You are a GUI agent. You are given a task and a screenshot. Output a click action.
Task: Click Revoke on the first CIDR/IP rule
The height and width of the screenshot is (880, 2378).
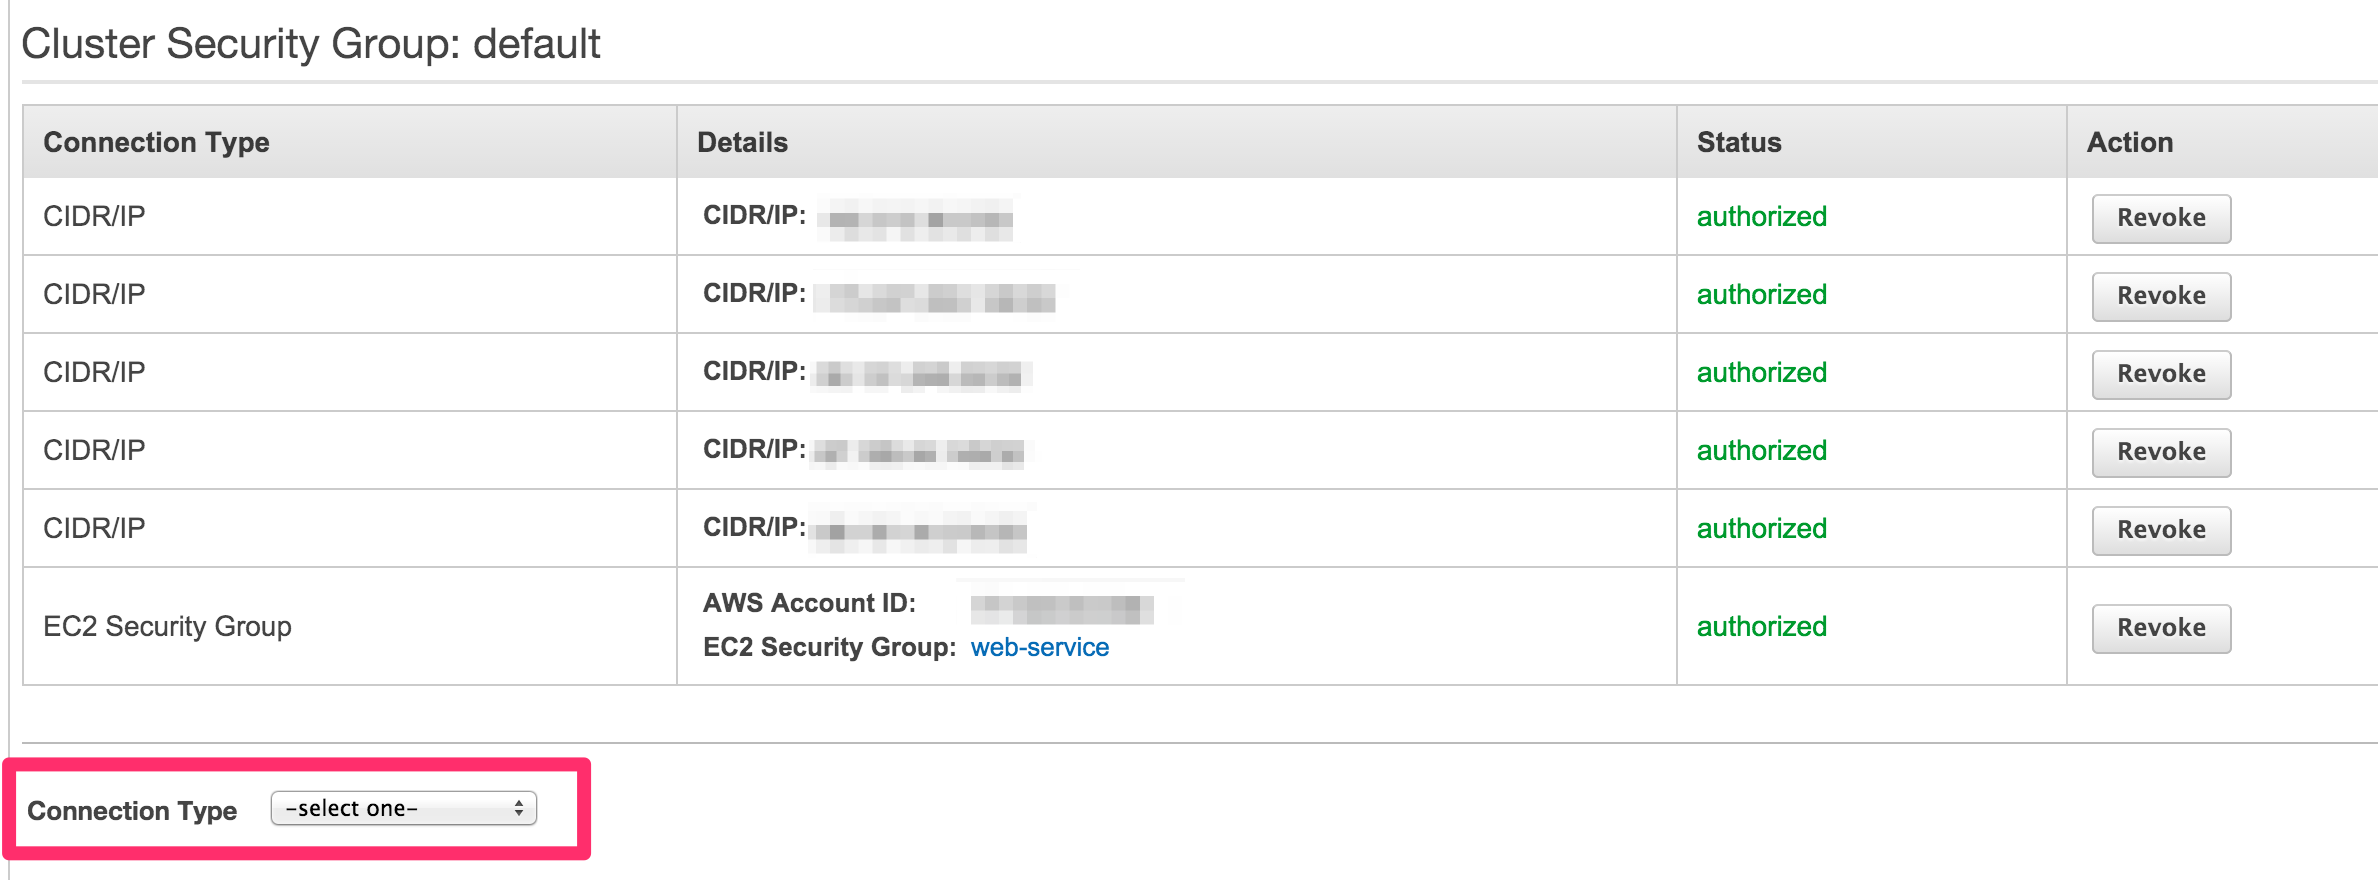[2160, 218]
